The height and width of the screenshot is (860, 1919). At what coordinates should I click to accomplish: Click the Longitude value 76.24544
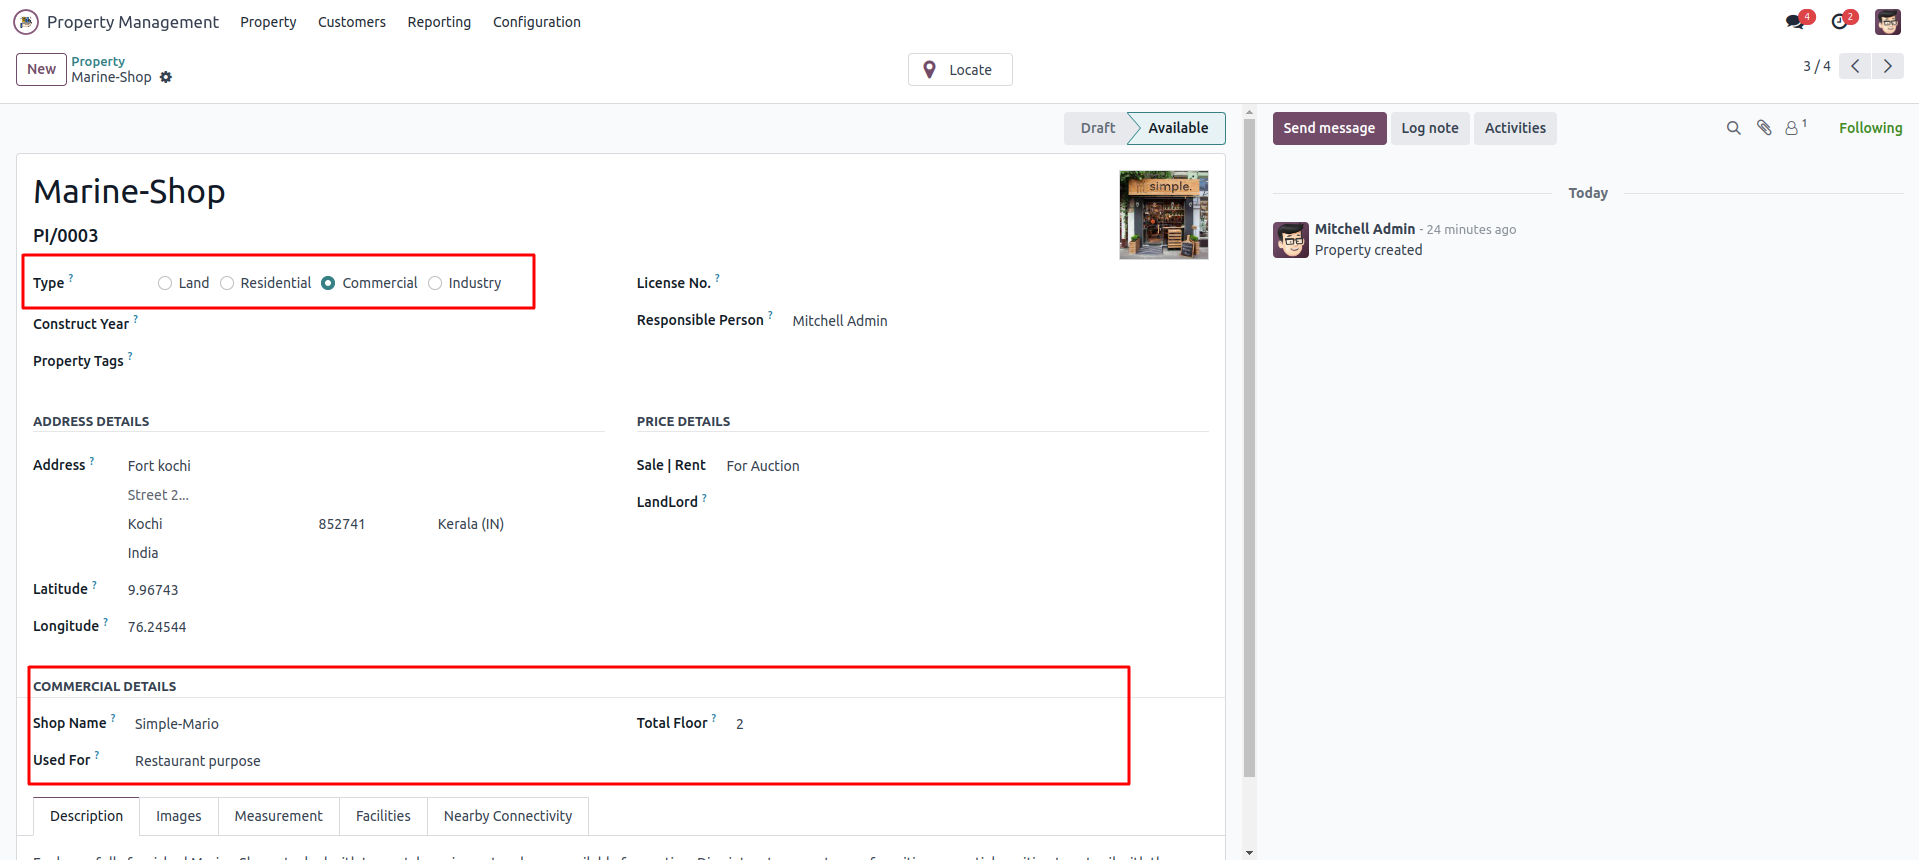click(x=157, y=627)
